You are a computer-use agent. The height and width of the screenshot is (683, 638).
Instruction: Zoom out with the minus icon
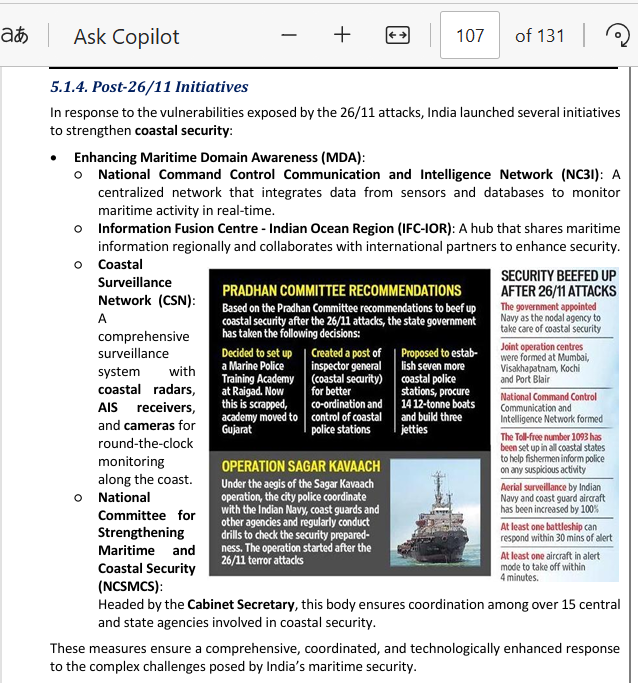289,35
